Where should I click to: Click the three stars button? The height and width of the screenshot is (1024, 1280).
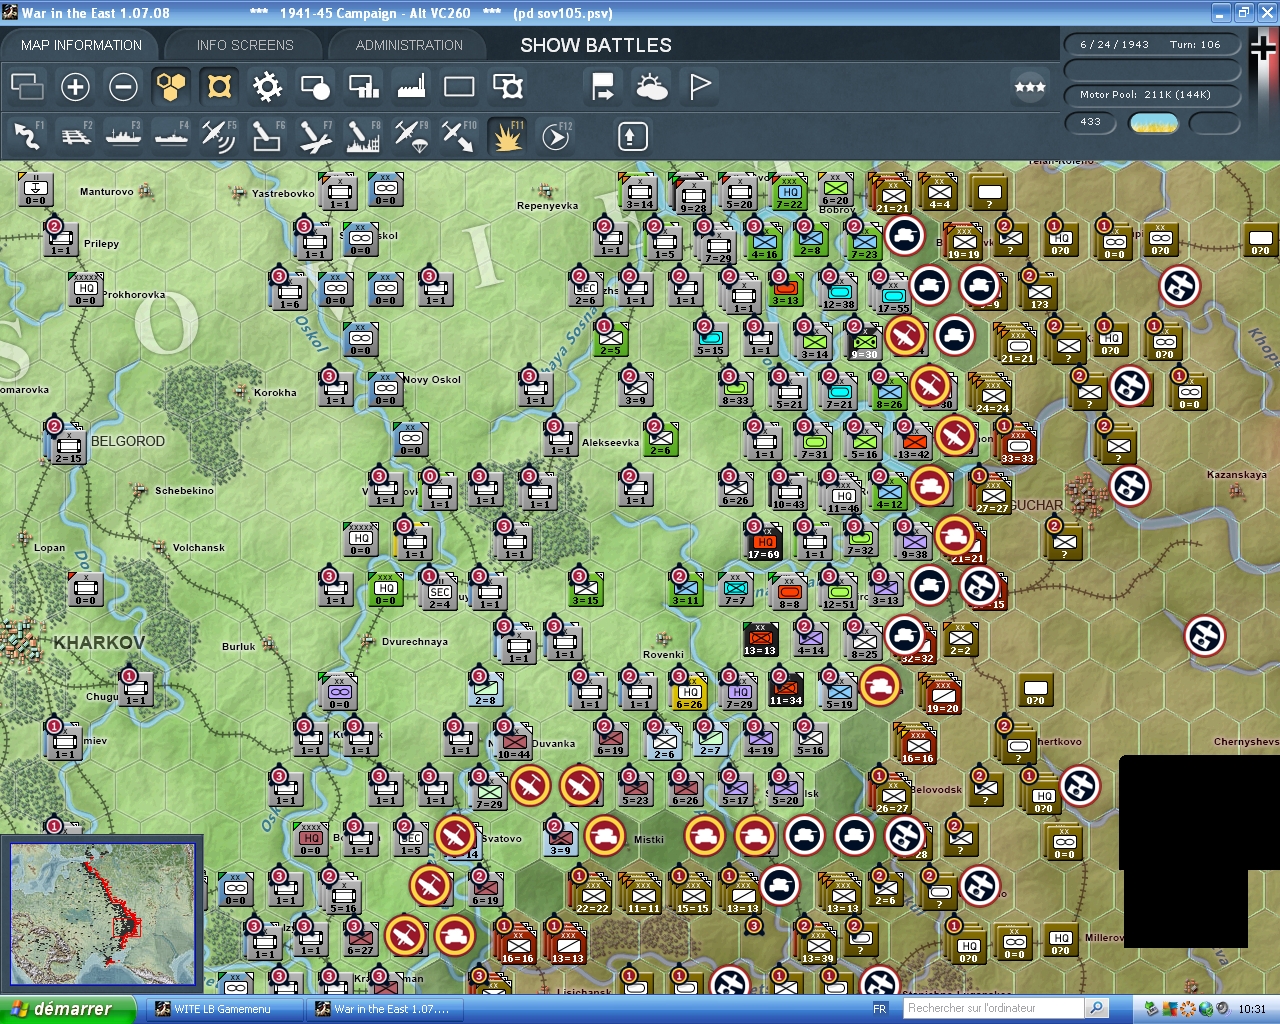tap(1030, 87)
